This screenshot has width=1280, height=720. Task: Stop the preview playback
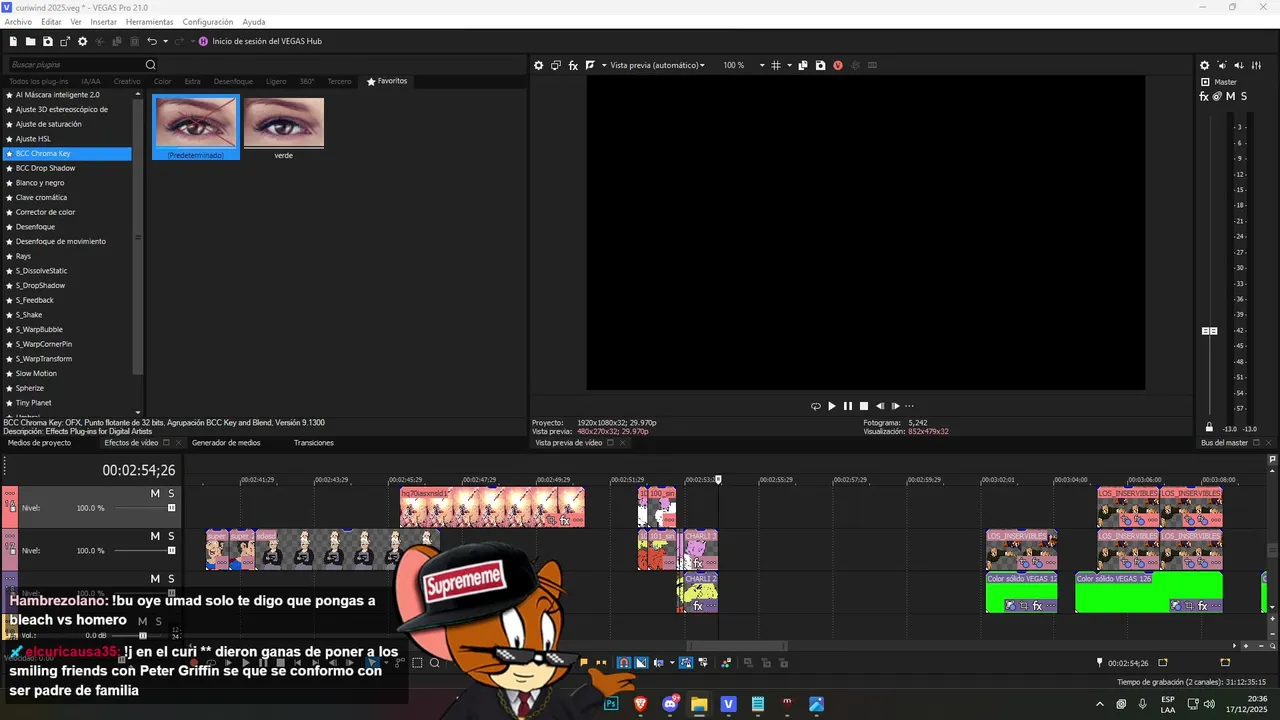tap(864, 406)
